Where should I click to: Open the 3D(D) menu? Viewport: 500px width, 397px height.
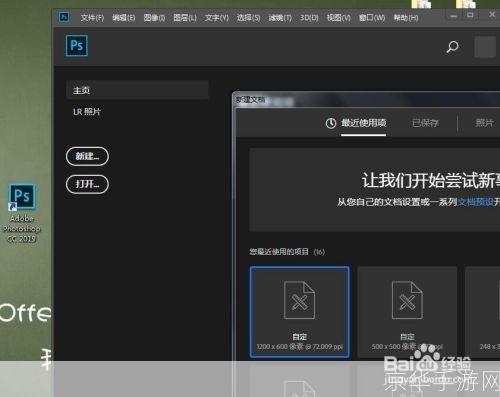pyautogui.click(x=309, y=18)
